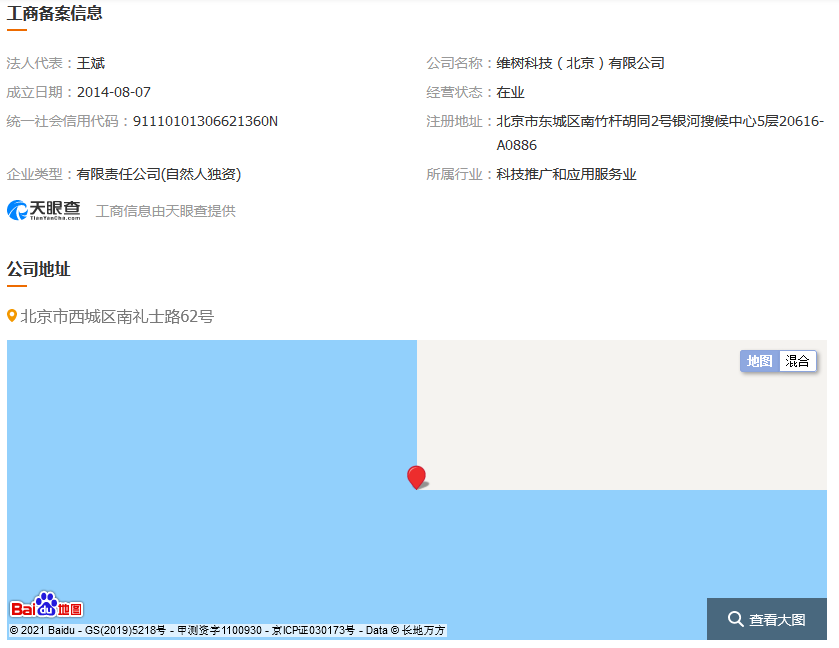This screenshot has height=648, width=839.
Task: Open the larger map via 查看大图
Action: tap(767, 619)
